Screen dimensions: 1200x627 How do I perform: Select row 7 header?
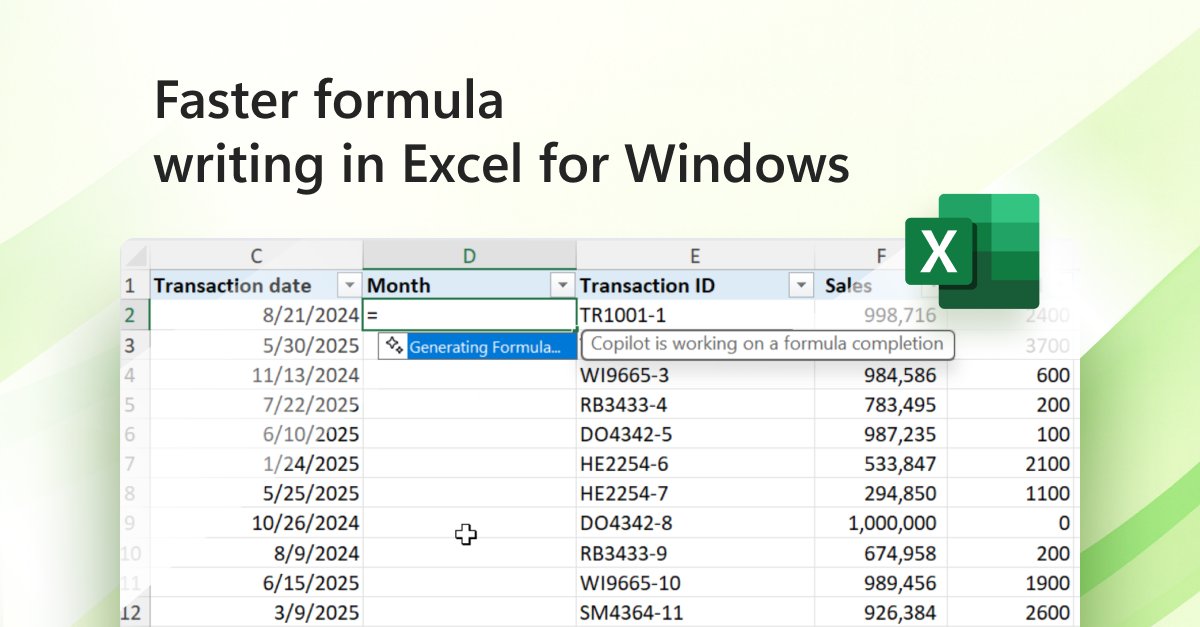[134, 464]
